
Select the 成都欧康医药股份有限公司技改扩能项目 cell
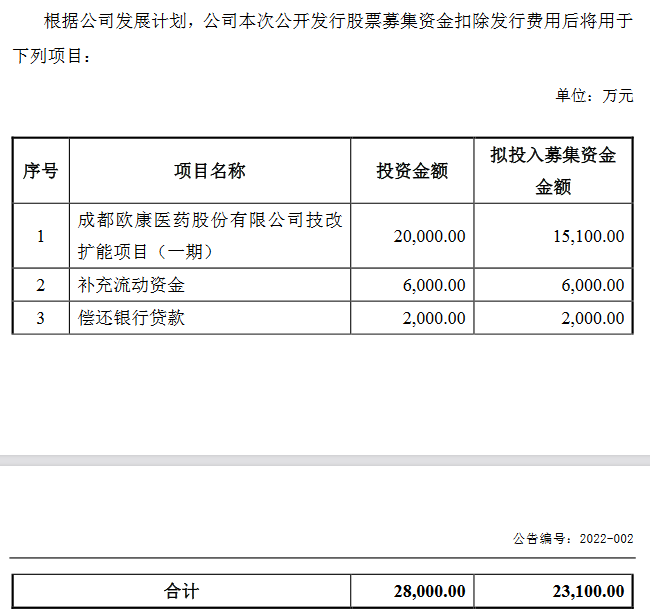210,236
